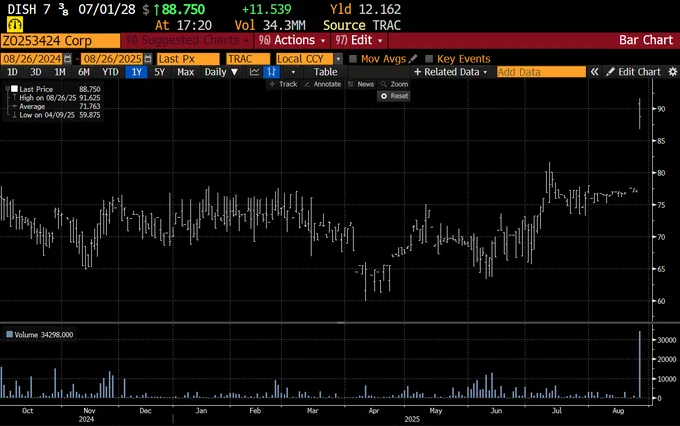Click the Last Px field
The image size is (680, 426).
coord(188,59)
